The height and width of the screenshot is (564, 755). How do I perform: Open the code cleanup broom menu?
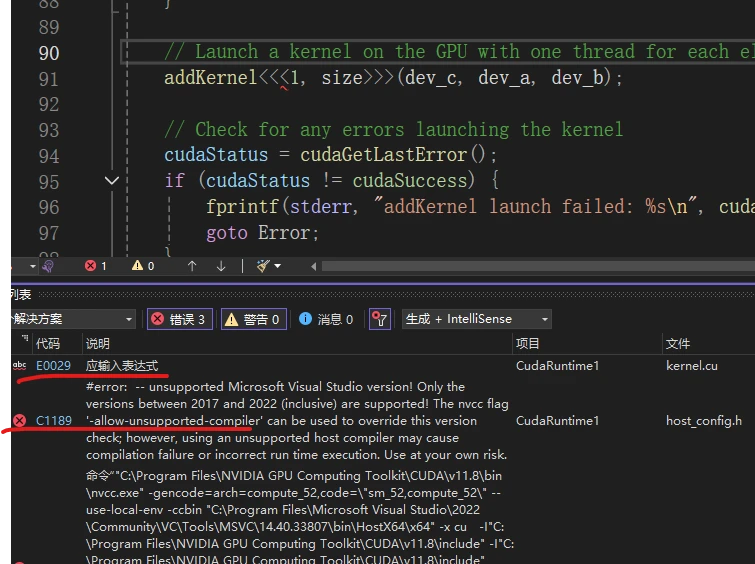[x=268, y=266]
